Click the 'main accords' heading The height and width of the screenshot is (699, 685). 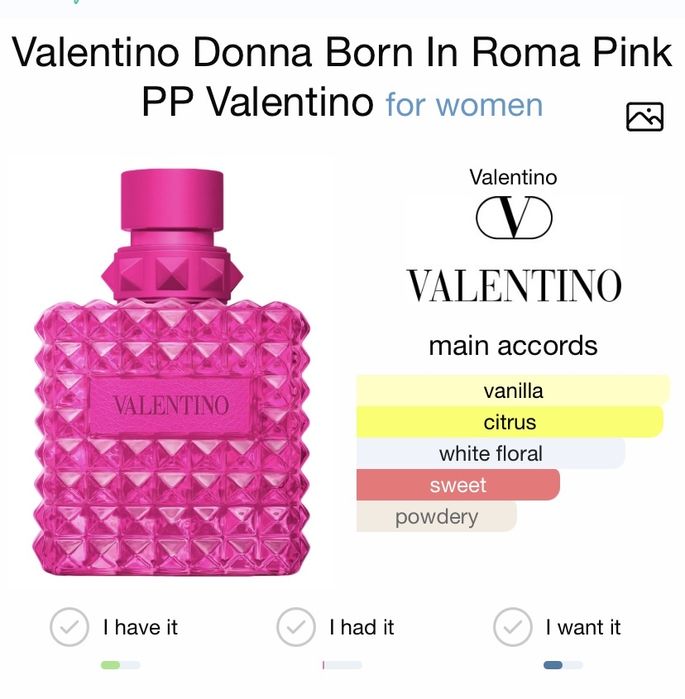pyautogui.click(x=513, y=346)
